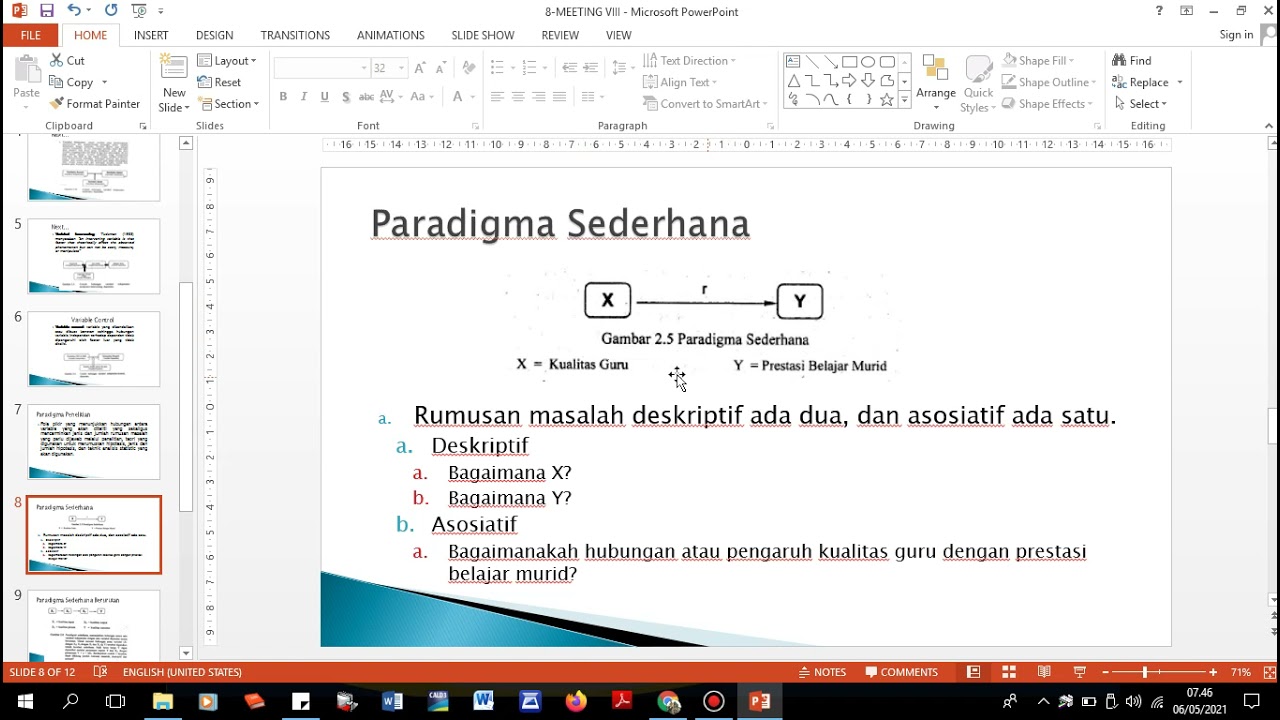
Task: Click the Increase List Level icon
Action: 590,68
